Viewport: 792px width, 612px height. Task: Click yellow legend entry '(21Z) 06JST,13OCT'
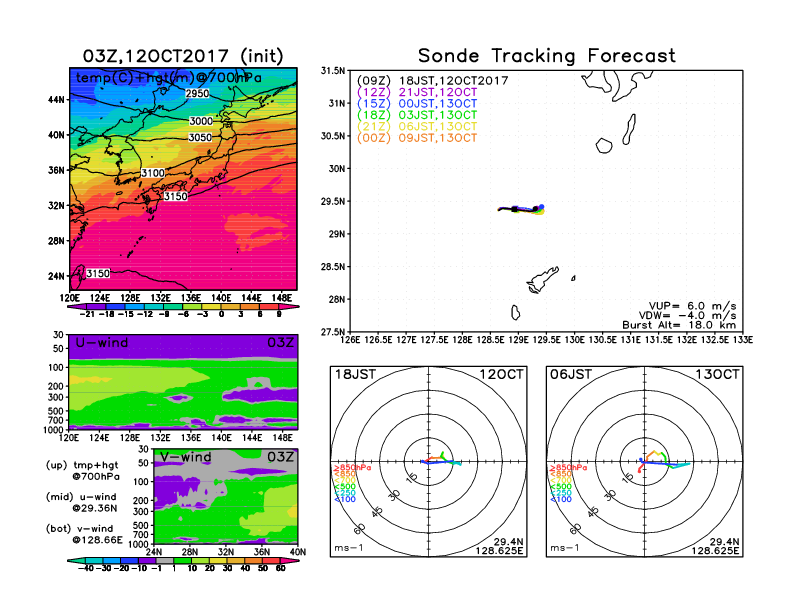[417, 127]
